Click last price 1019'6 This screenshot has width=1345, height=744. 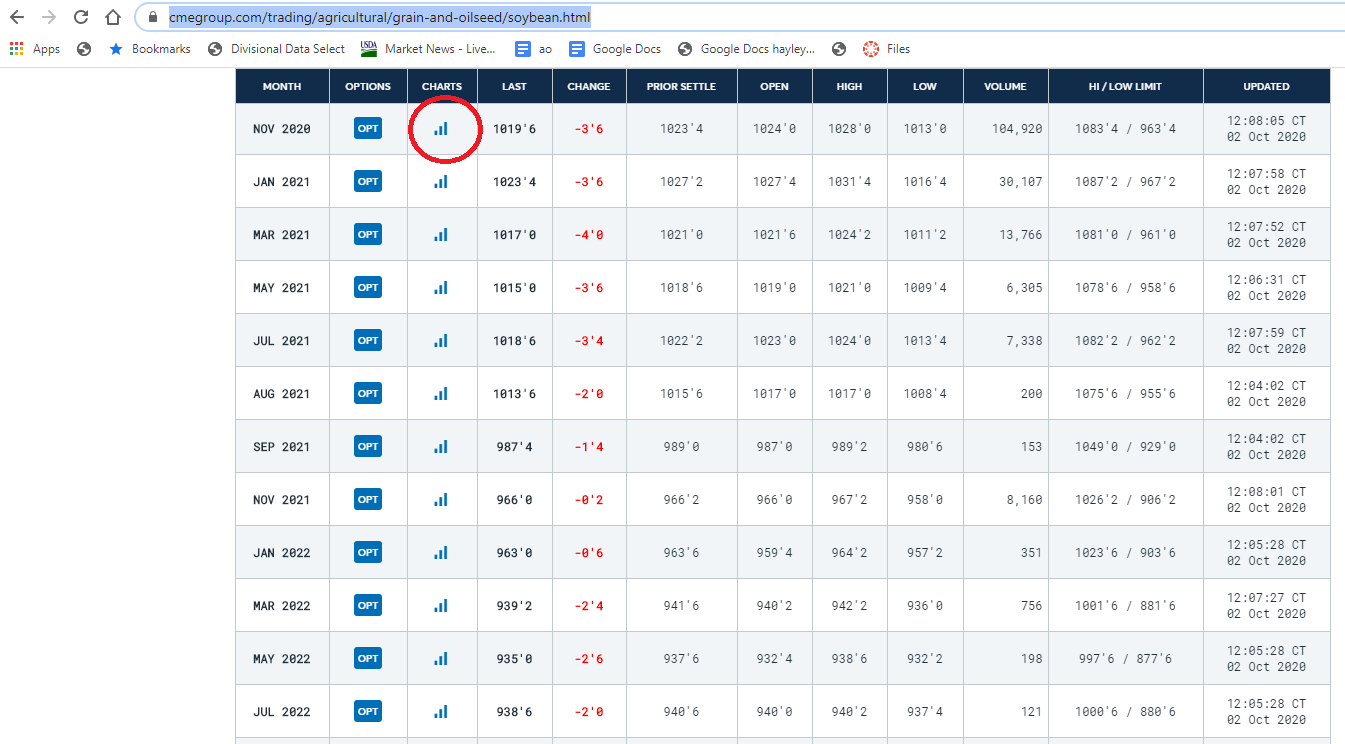[x=515, y=129]
